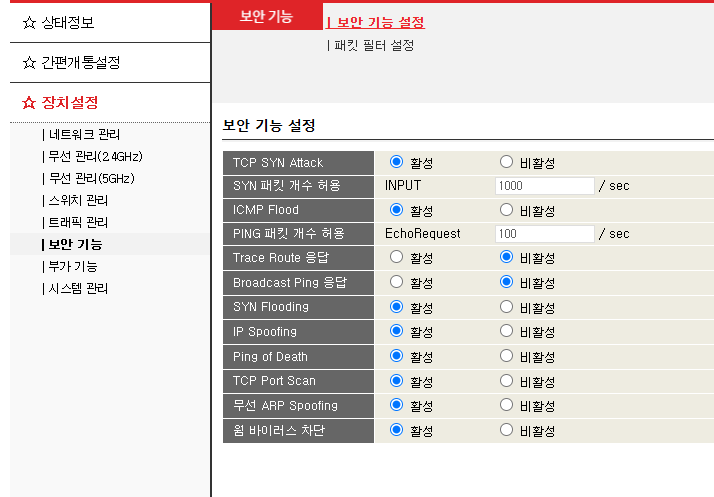This screenshot has height=497, width=714.
Task: Open the 장치설정 menu
Action: (x=70, y=102)
